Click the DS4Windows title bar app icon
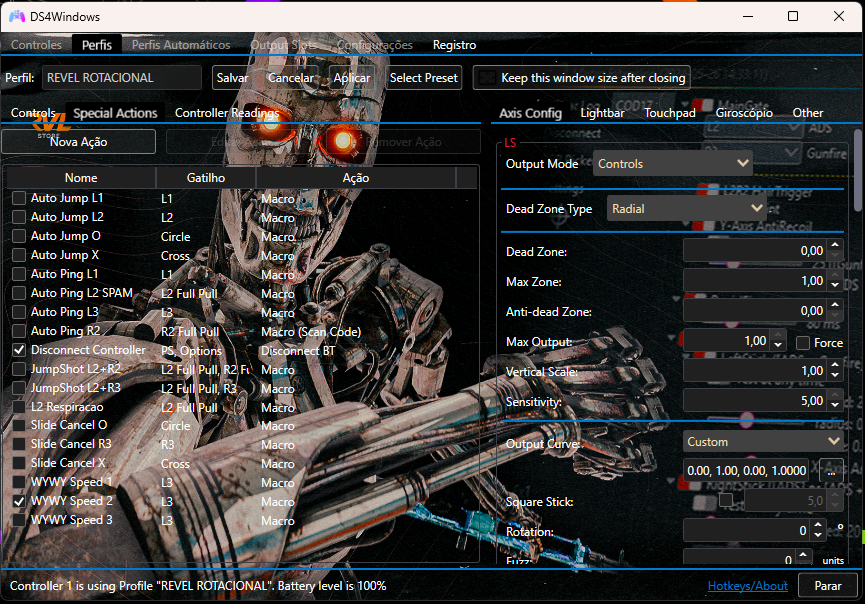 click(17, 17)
